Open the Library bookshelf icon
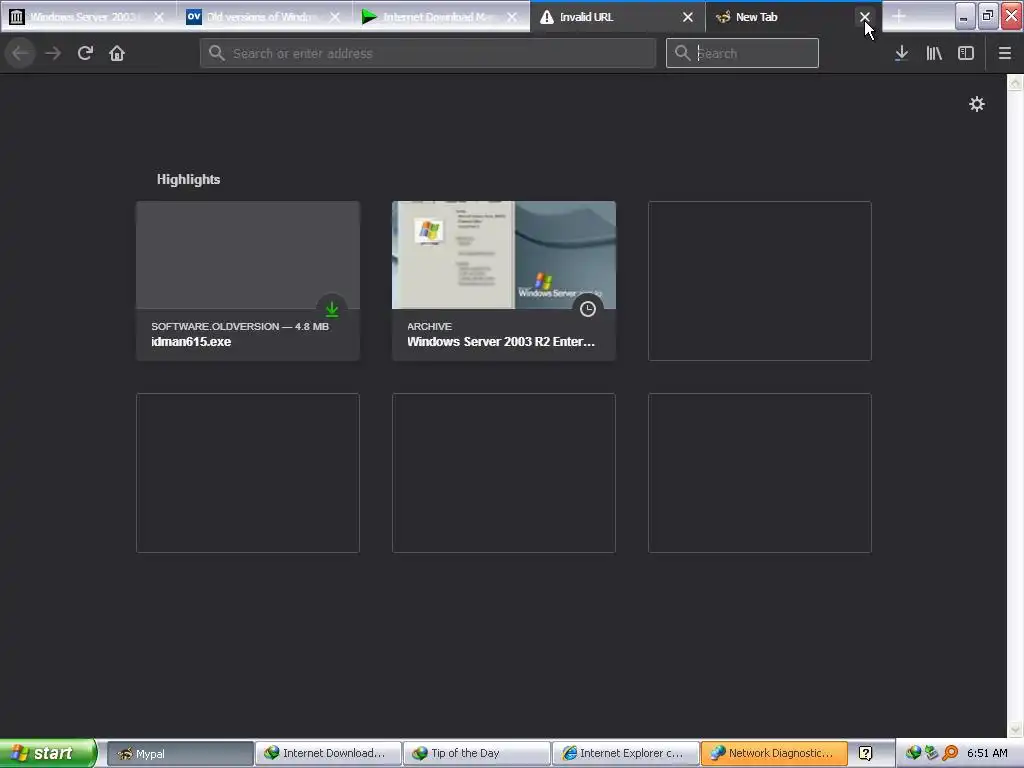The width and height of the screenshot is (1024, 768). coord(934,53)
